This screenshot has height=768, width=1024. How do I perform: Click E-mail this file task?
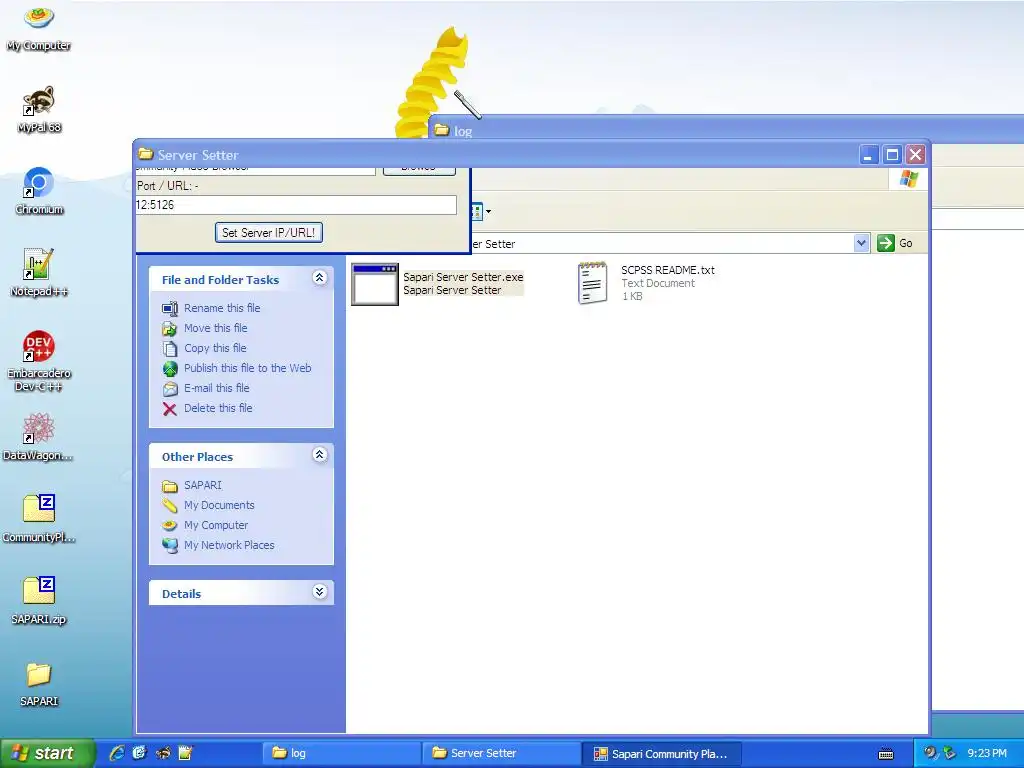coord(216,388)
